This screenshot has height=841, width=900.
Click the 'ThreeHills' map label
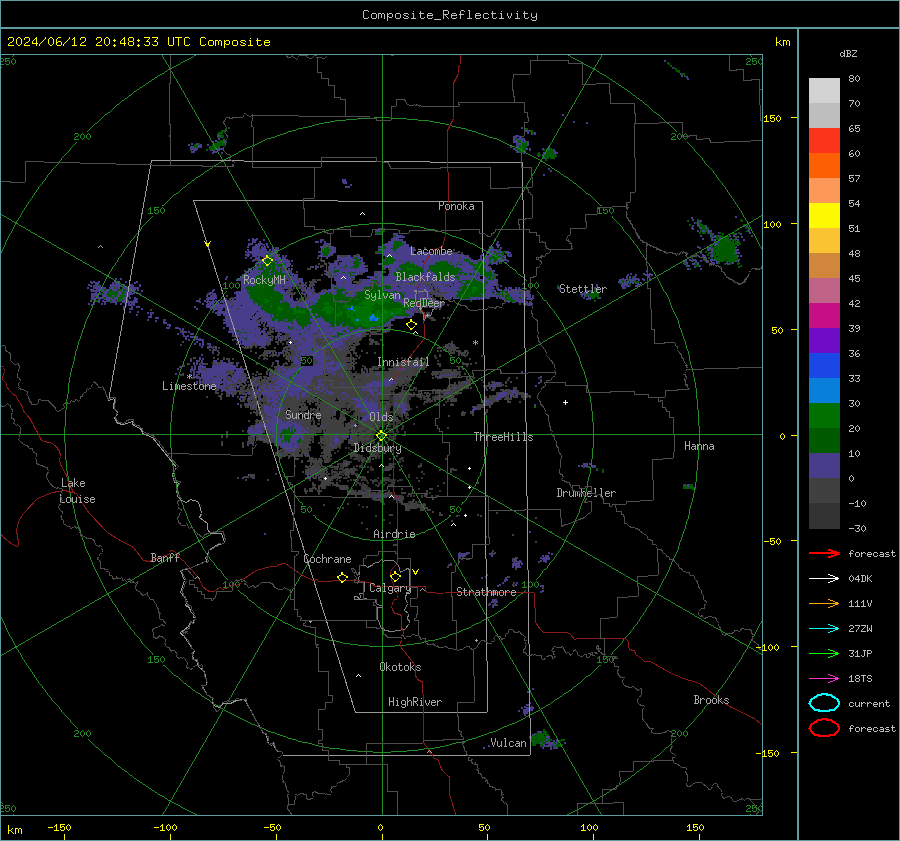tap(503, 437)
